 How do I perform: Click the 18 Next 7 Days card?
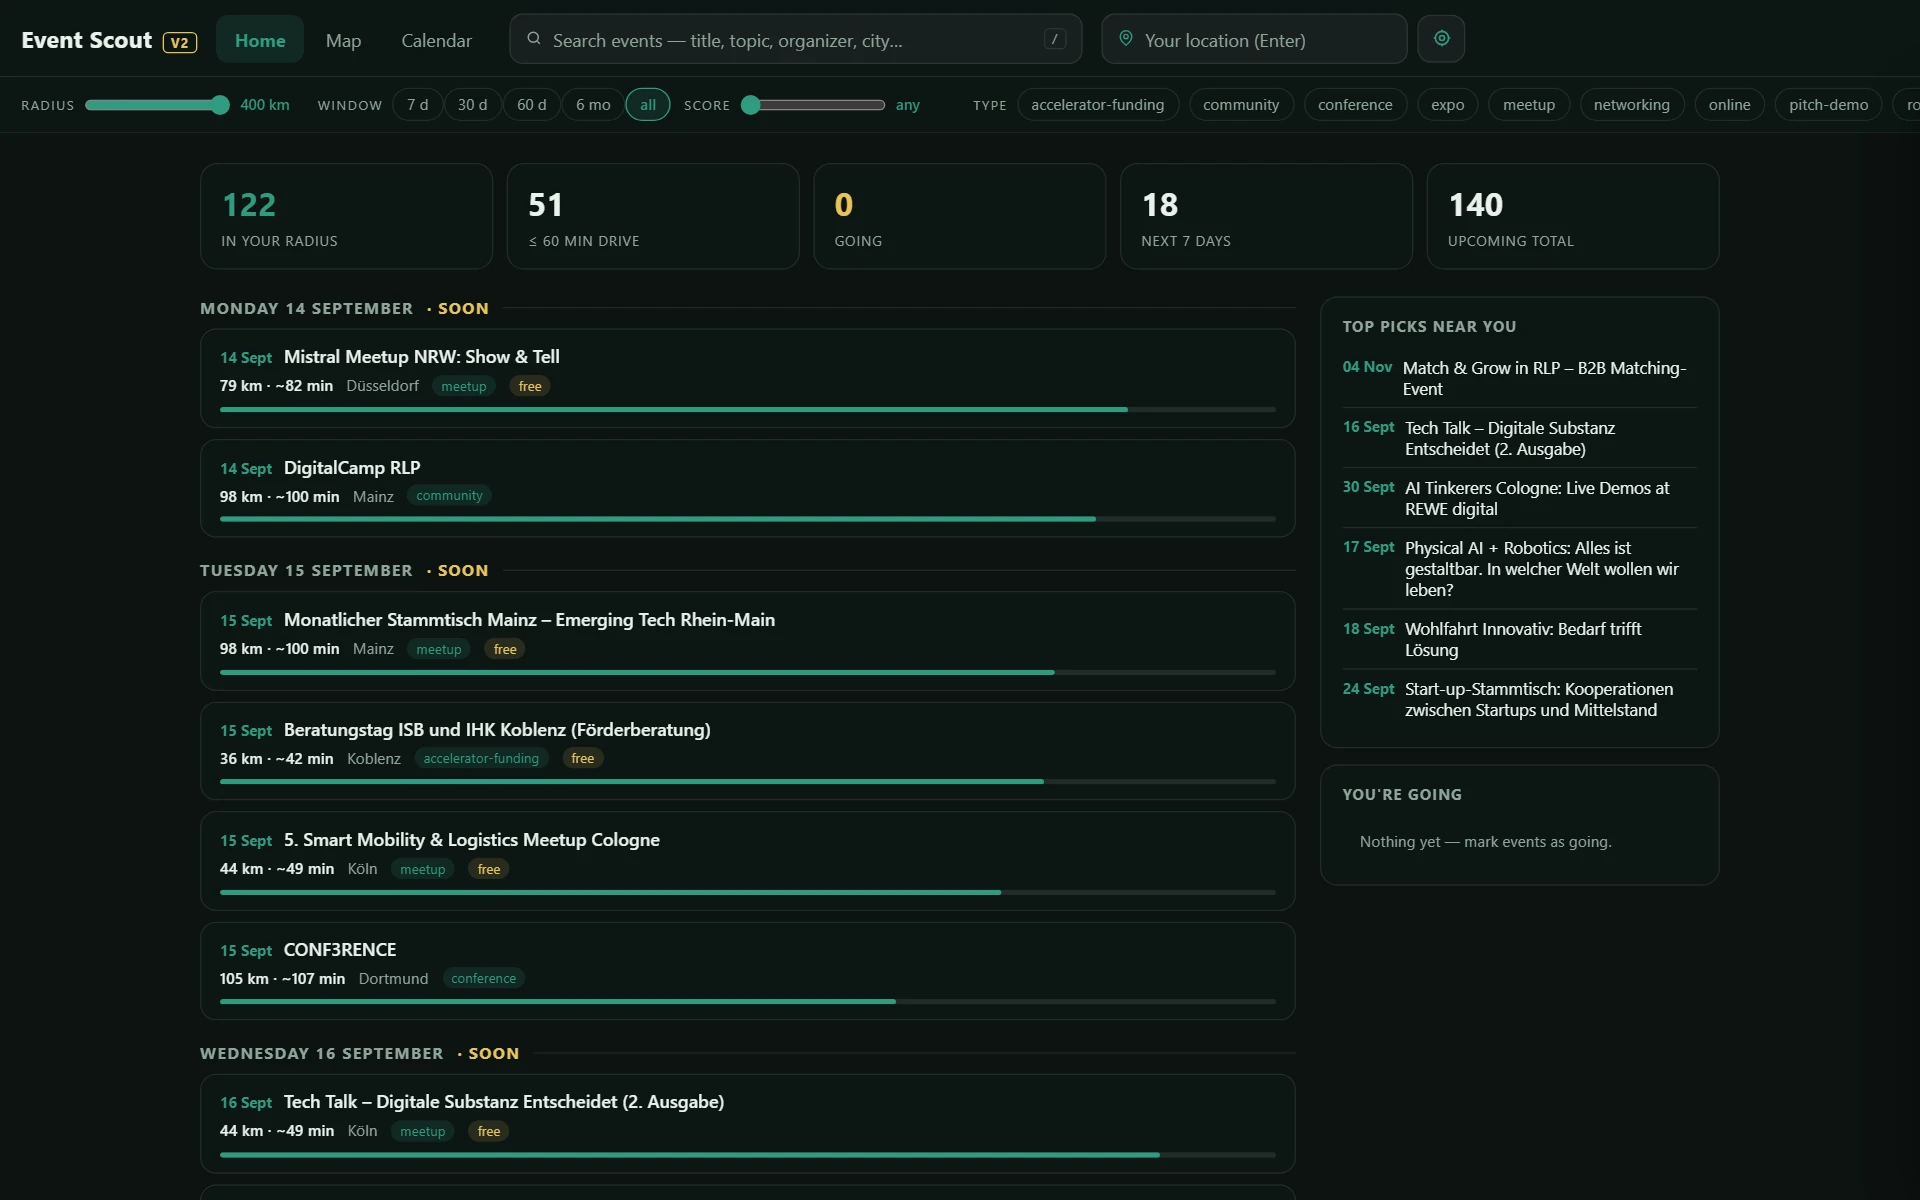1266,216
